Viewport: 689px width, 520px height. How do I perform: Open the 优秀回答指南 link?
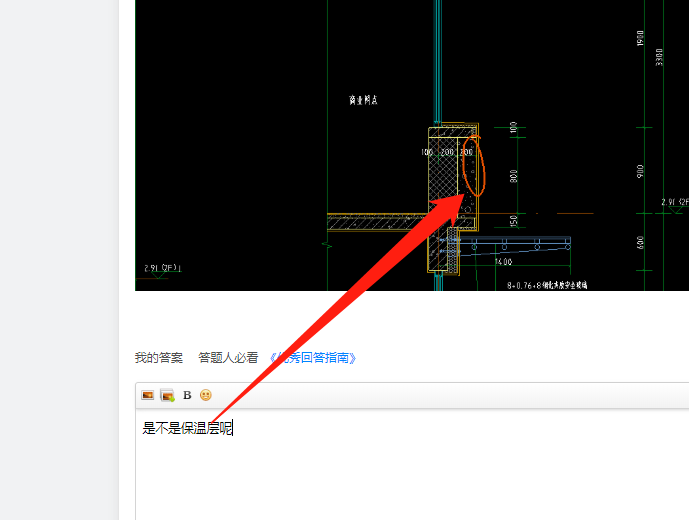(x=313, y=358)
